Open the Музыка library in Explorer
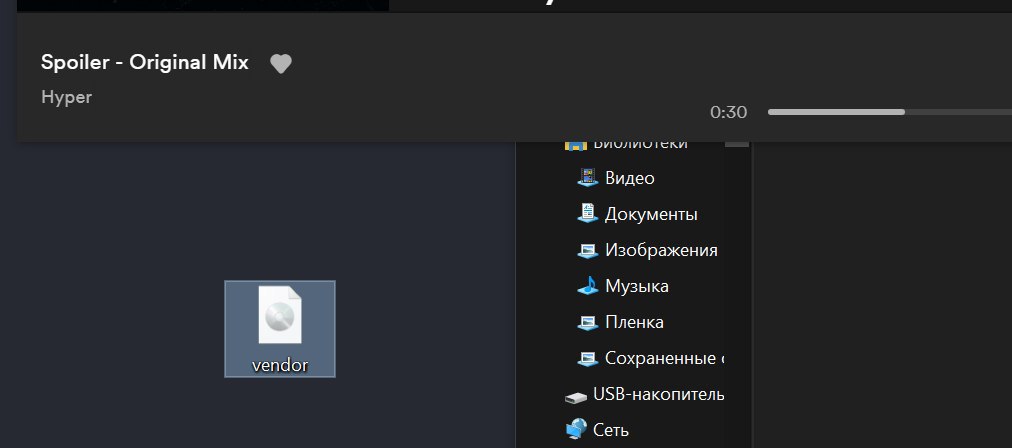 [622, 286]
